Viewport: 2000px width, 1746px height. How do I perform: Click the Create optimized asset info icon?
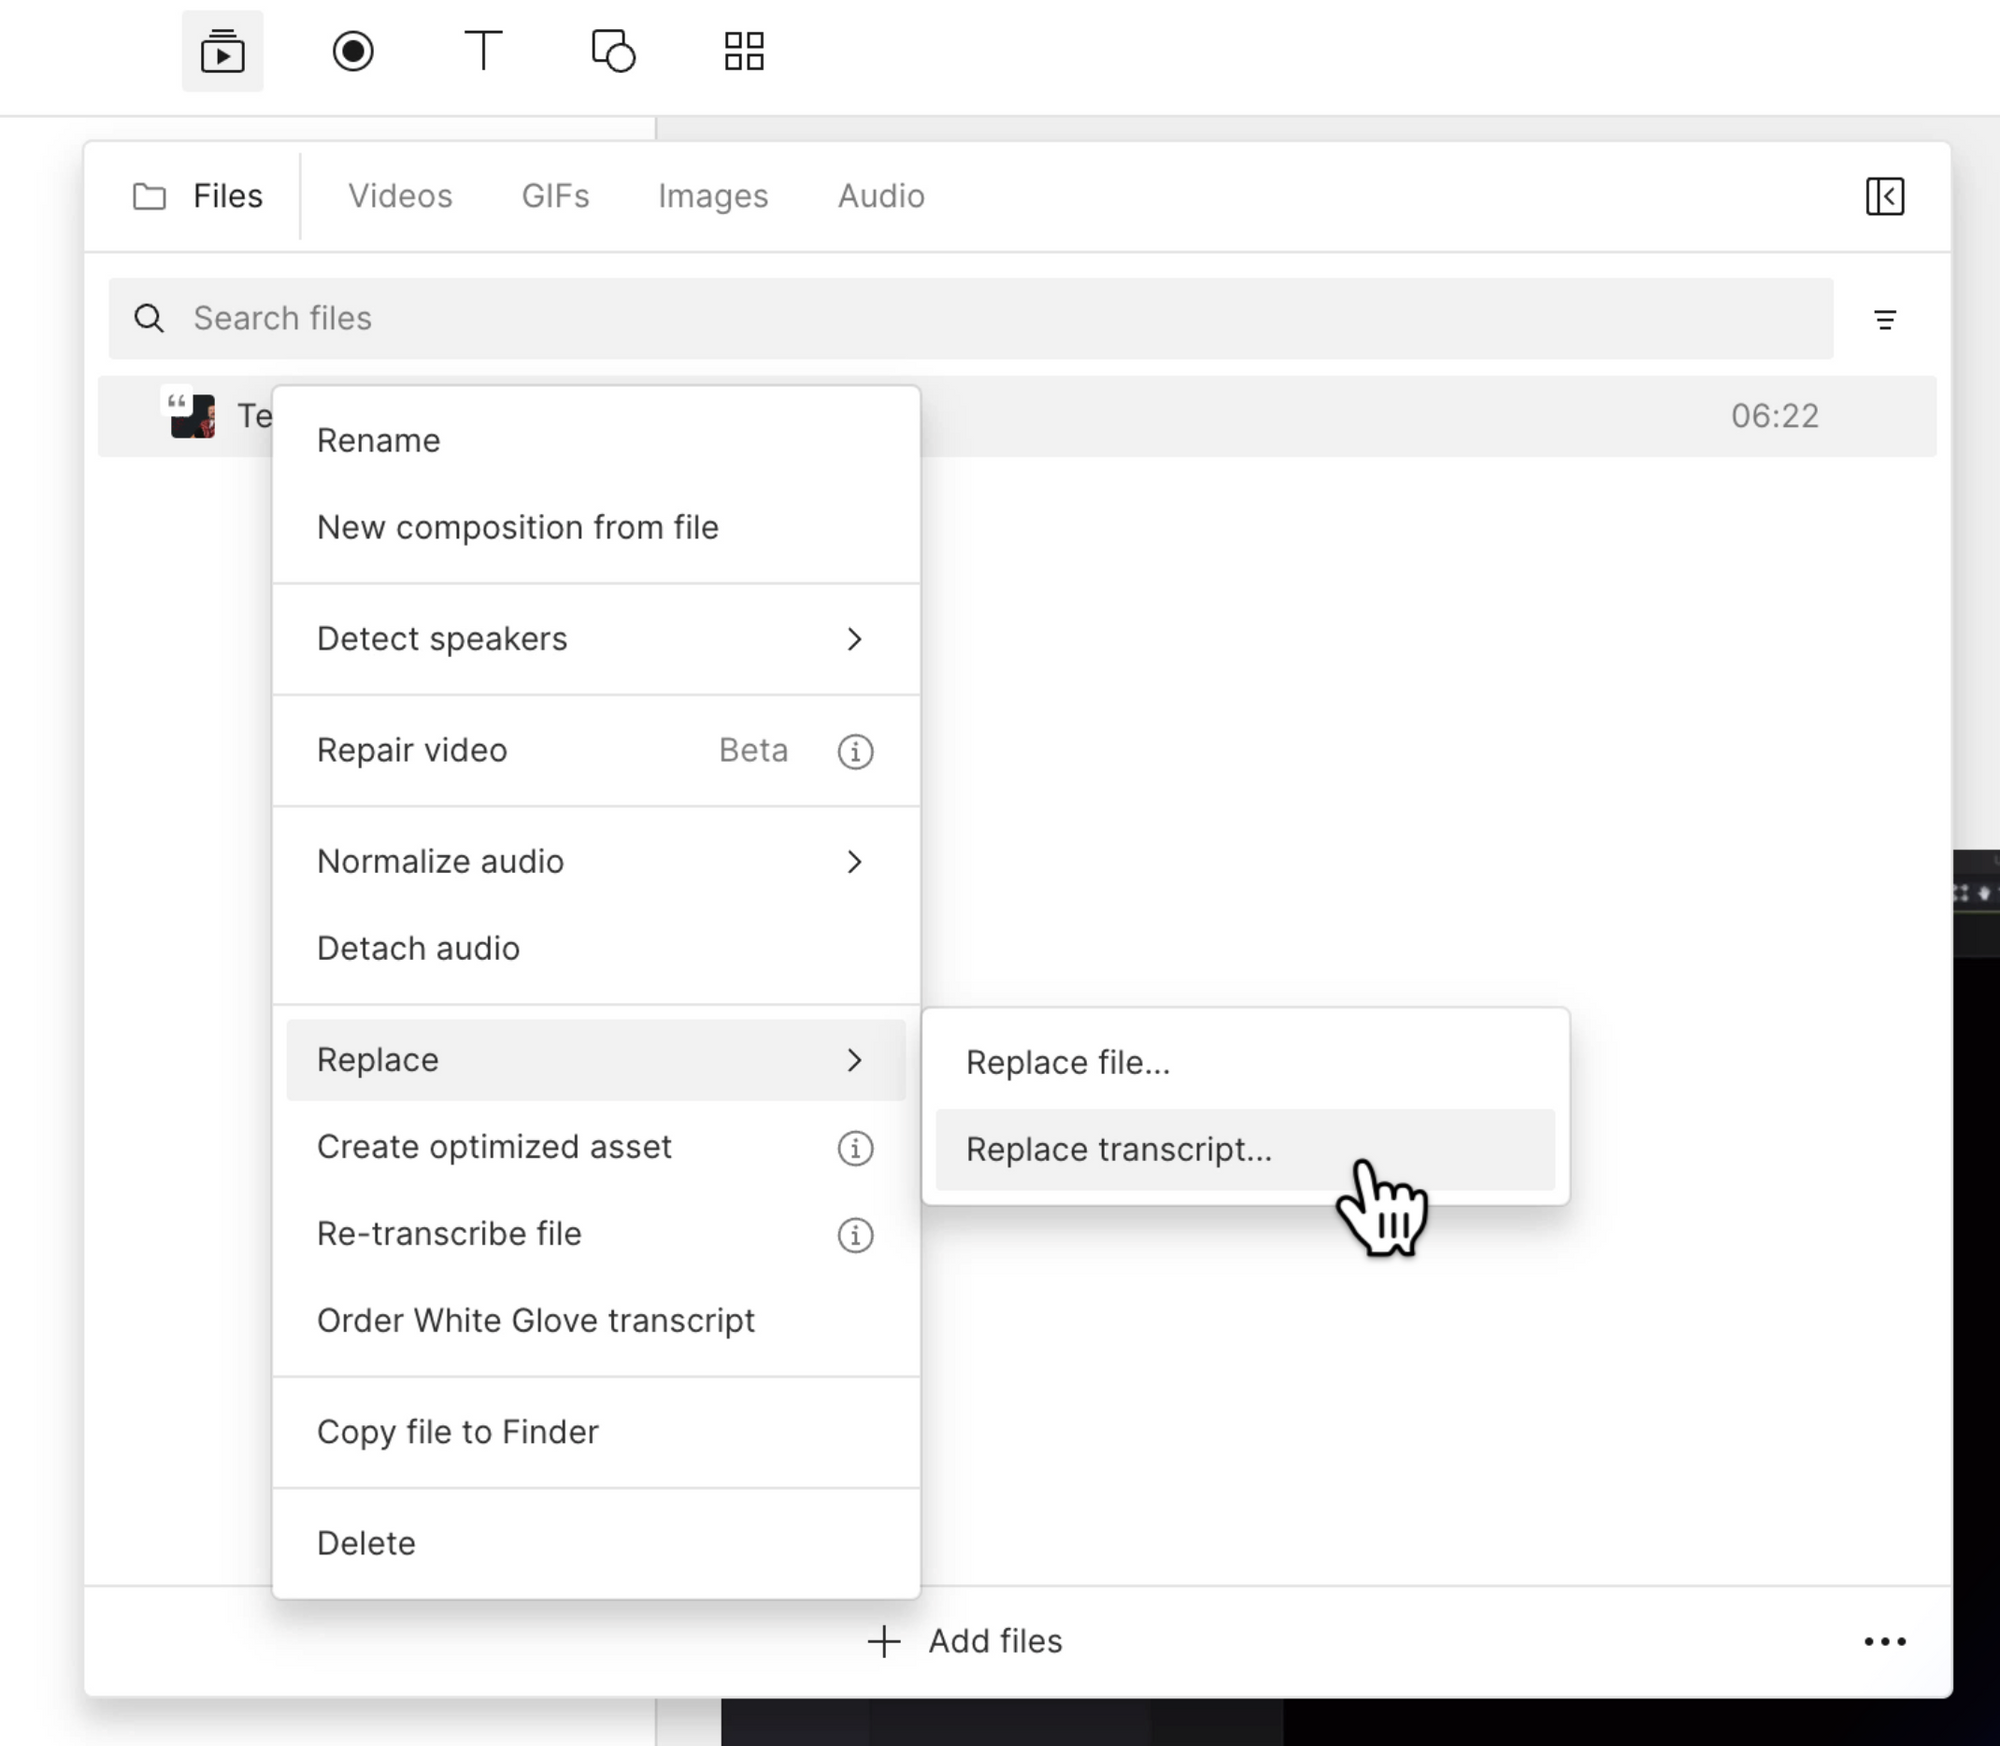click(855, 1148)
